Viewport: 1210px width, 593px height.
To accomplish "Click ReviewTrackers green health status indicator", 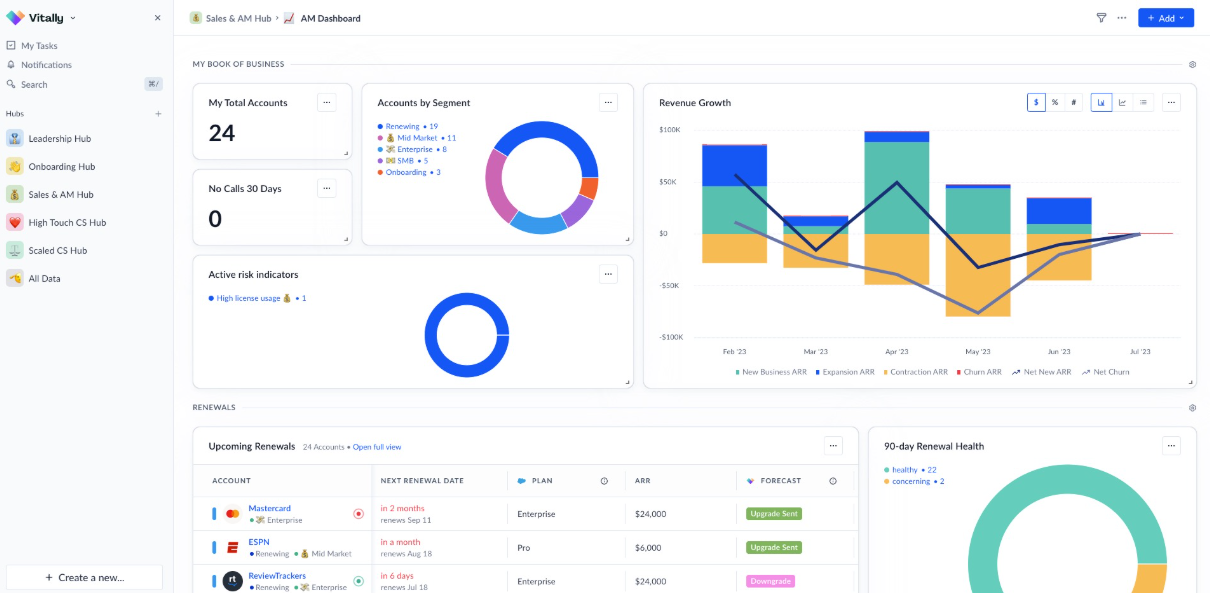I will 358,581.
